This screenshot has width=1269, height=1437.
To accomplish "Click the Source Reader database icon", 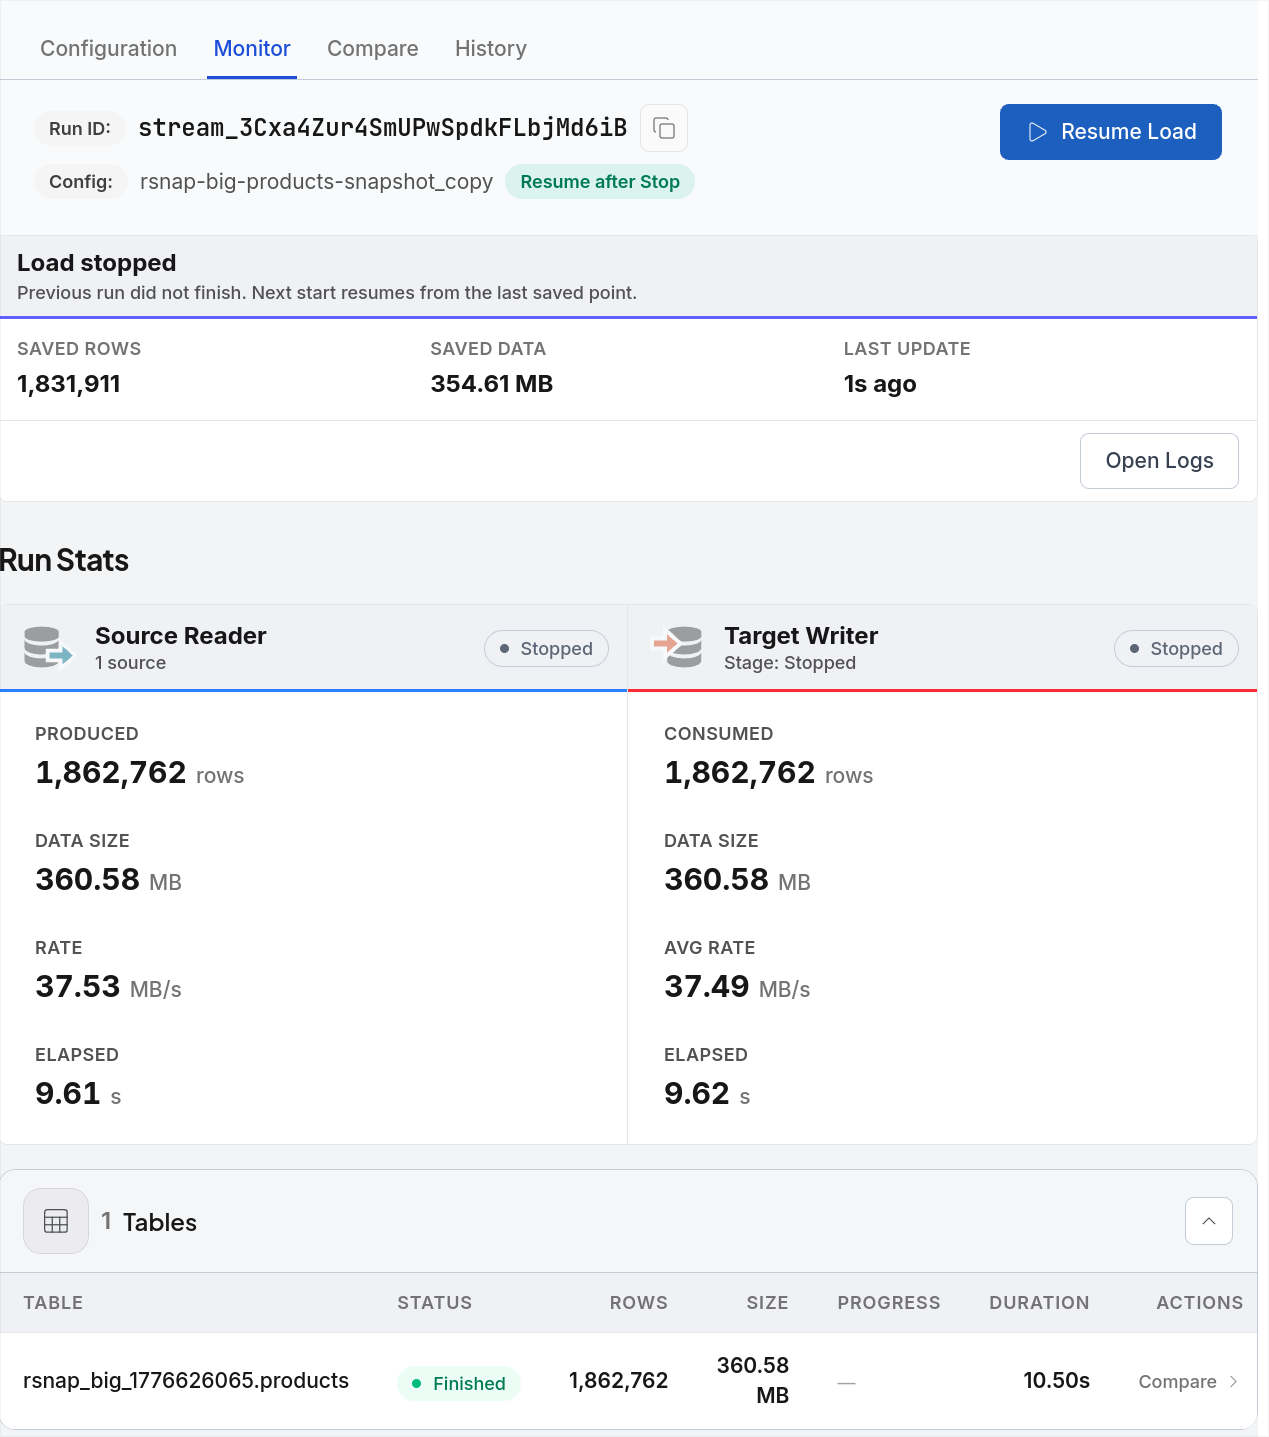I will click(x=48, y=647).
